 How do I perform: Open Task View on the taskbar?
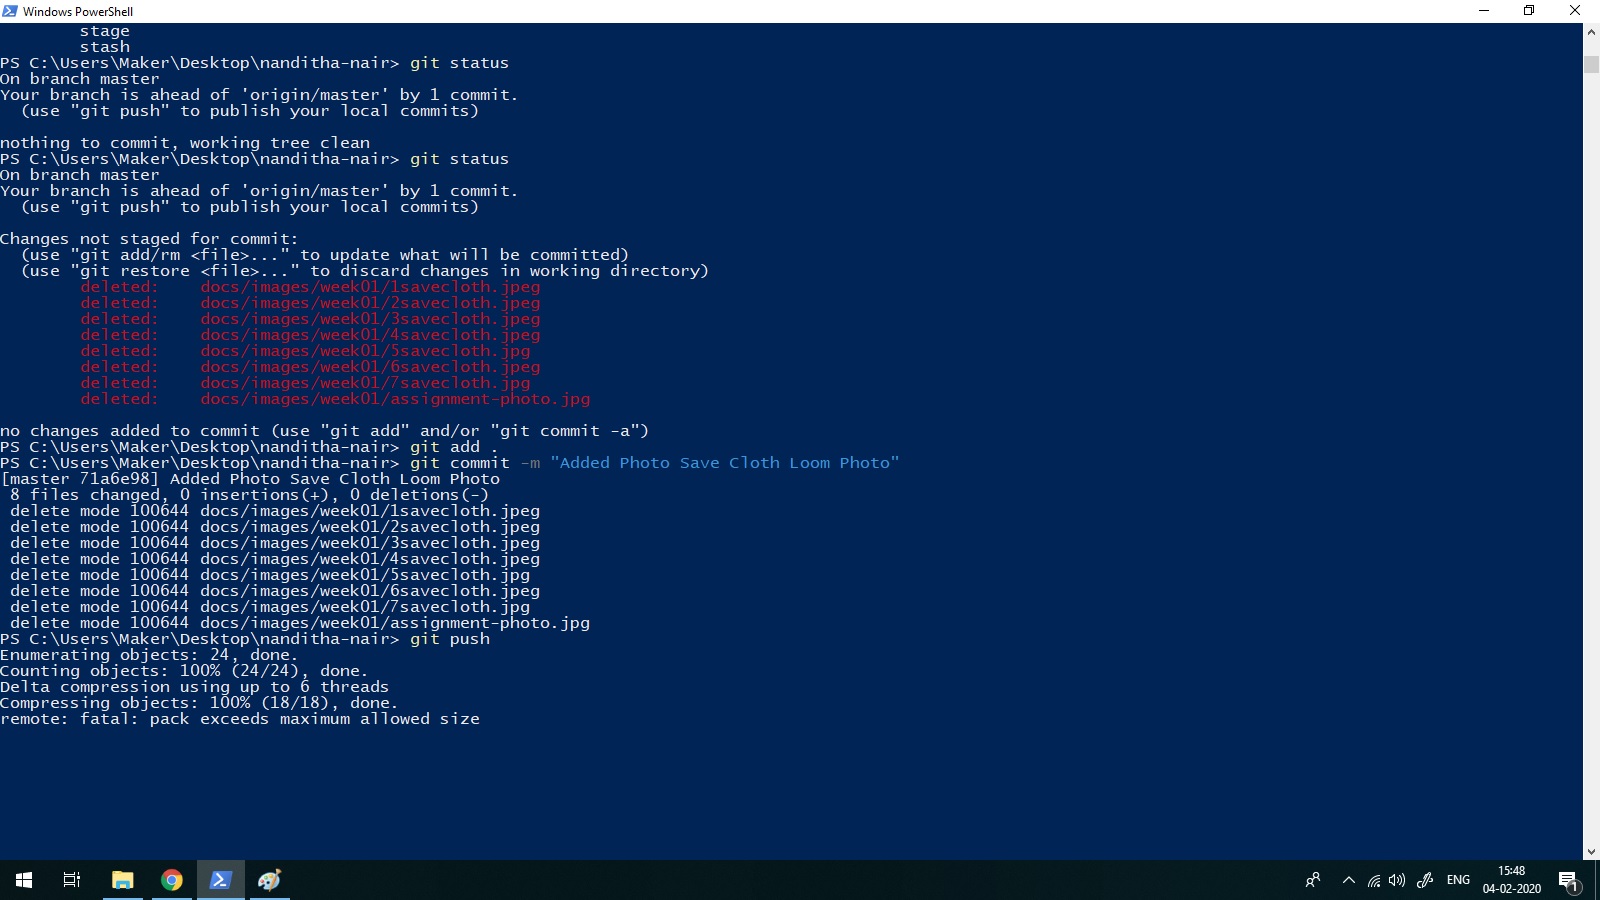click(x=72, y=880)
